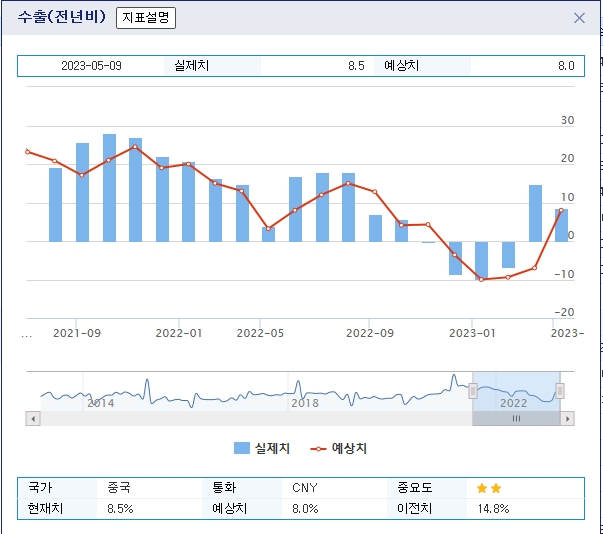Click the lowest red forecast point near 2023-01
The image size is (603, 534).
point(481,279)
